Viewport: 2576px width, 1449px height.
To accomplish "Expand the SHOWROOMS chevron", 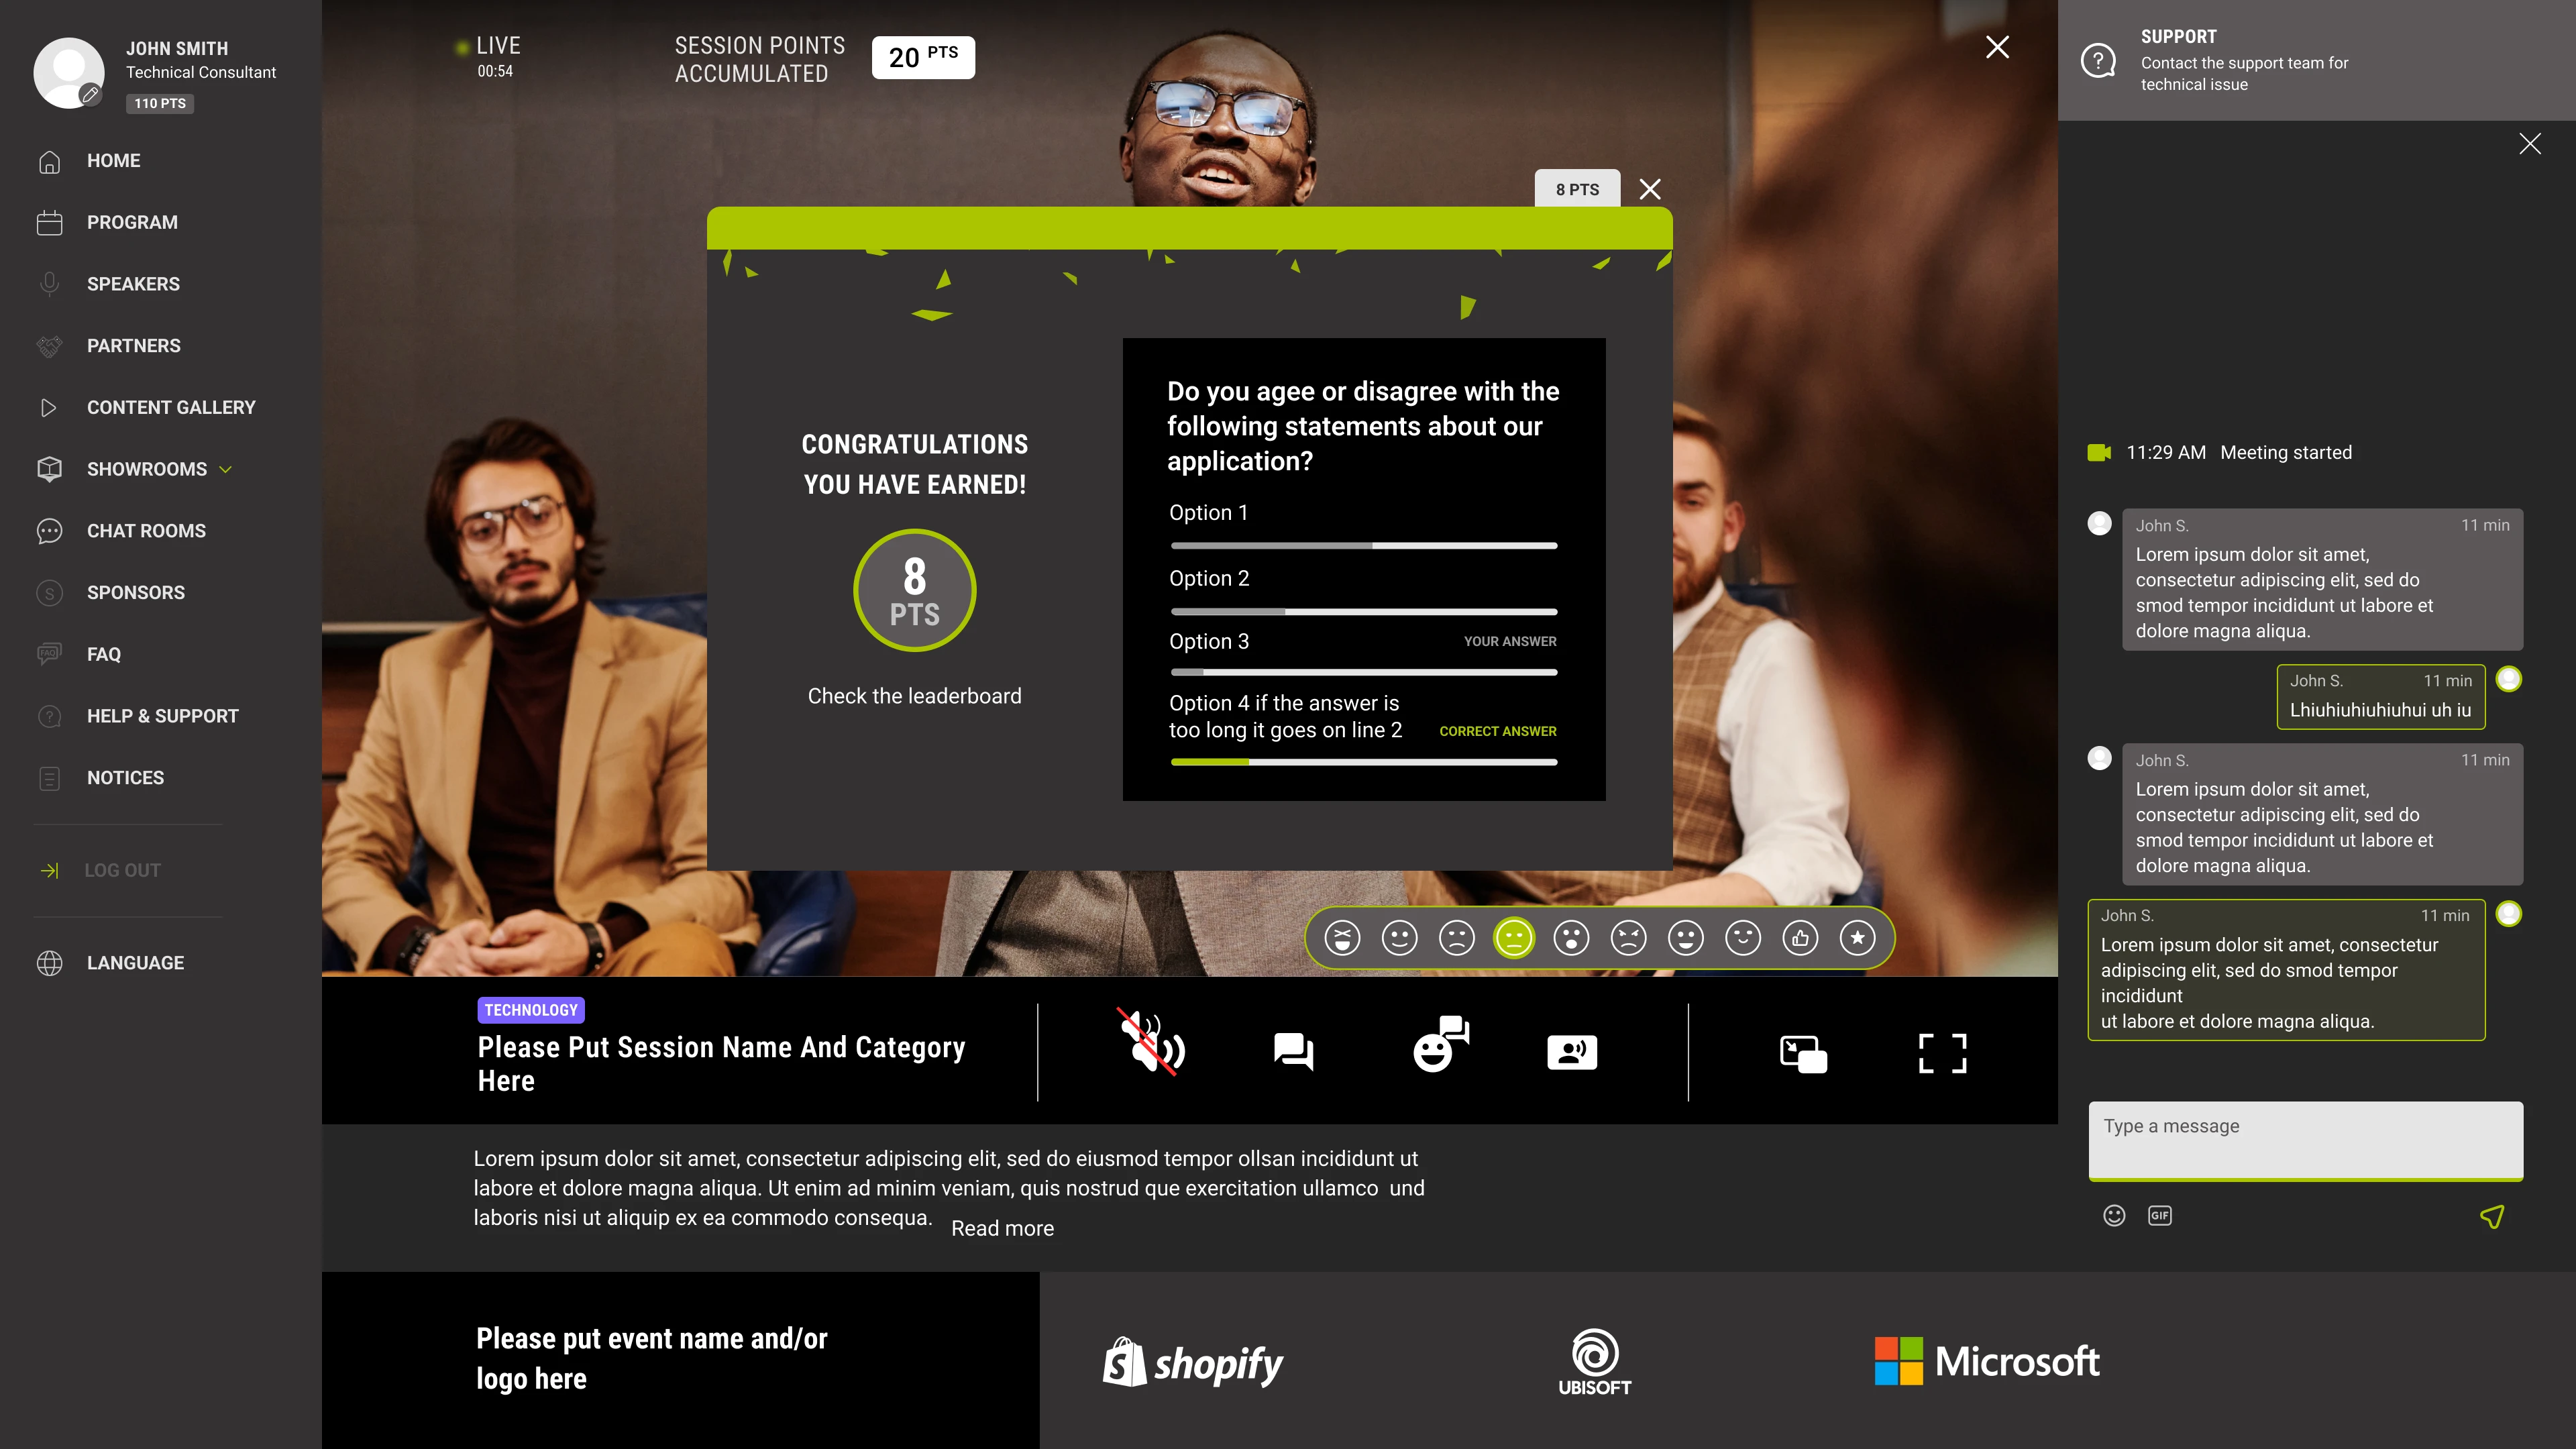I will 226,470.
